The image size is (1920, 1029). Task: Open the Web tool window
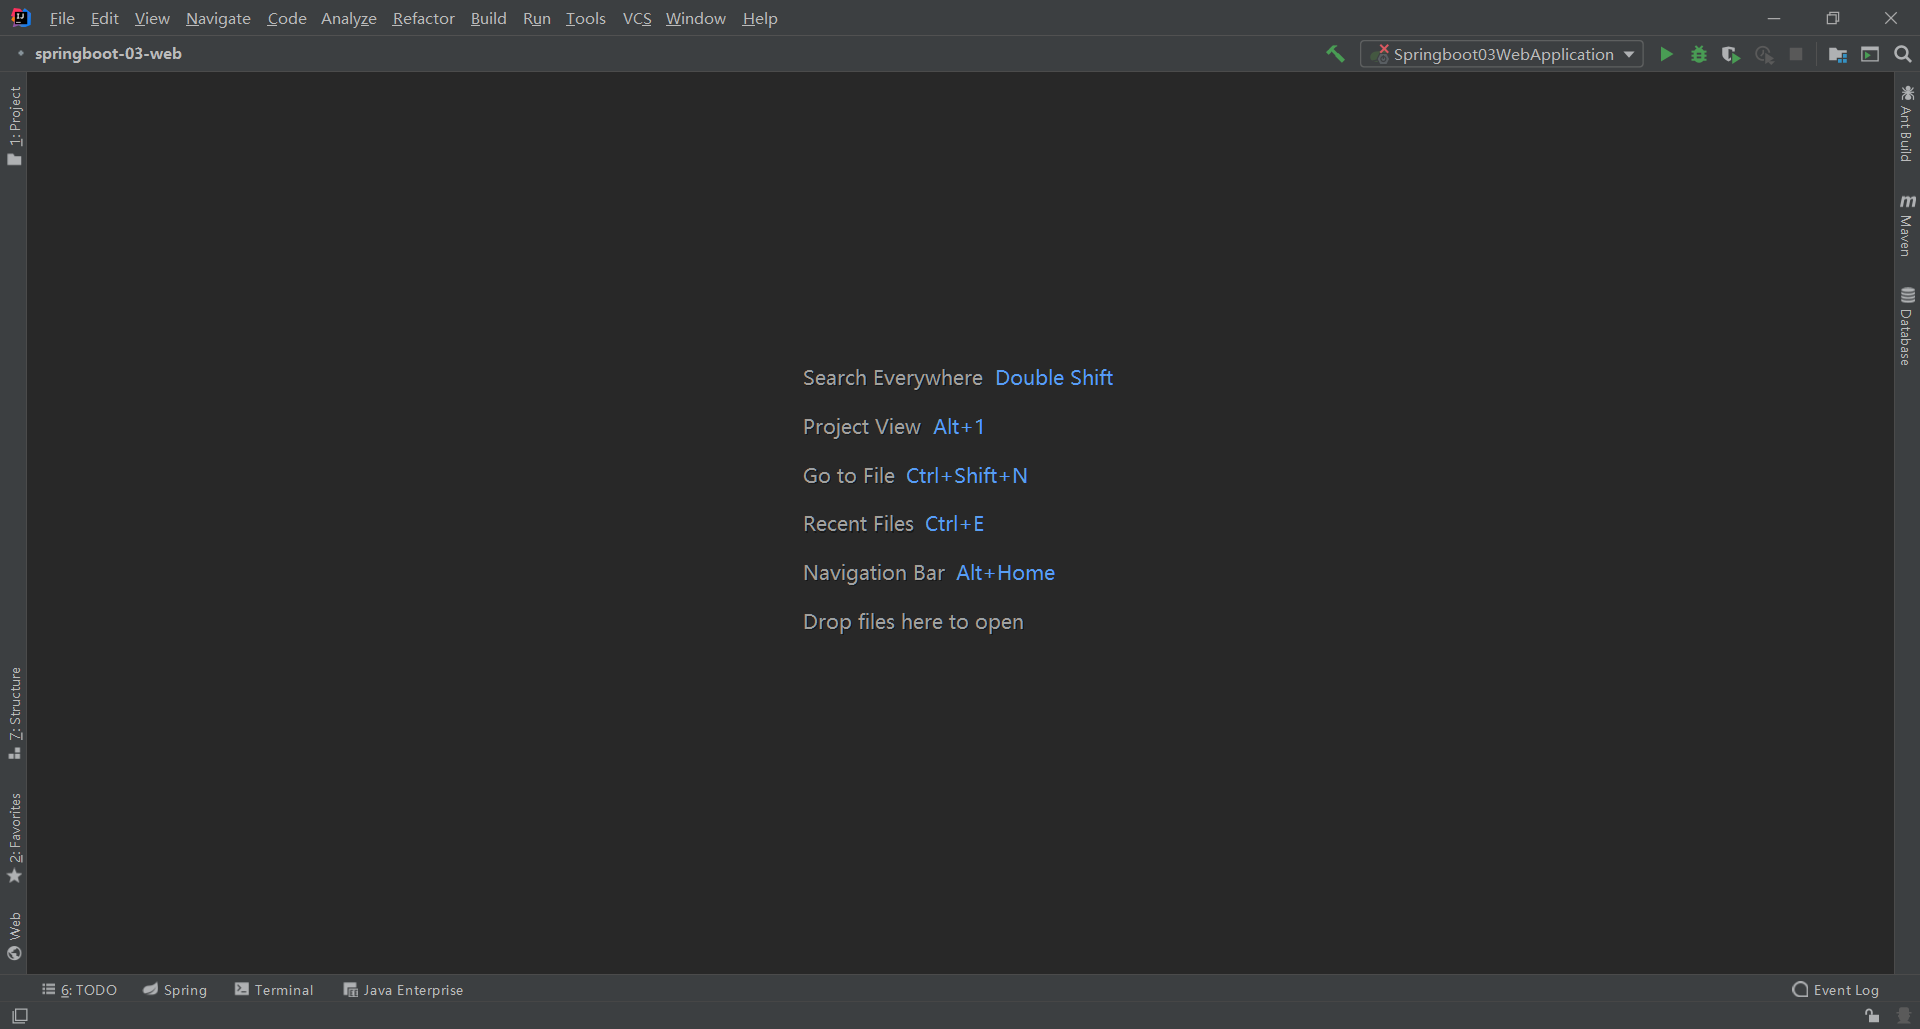coord(14,936)
